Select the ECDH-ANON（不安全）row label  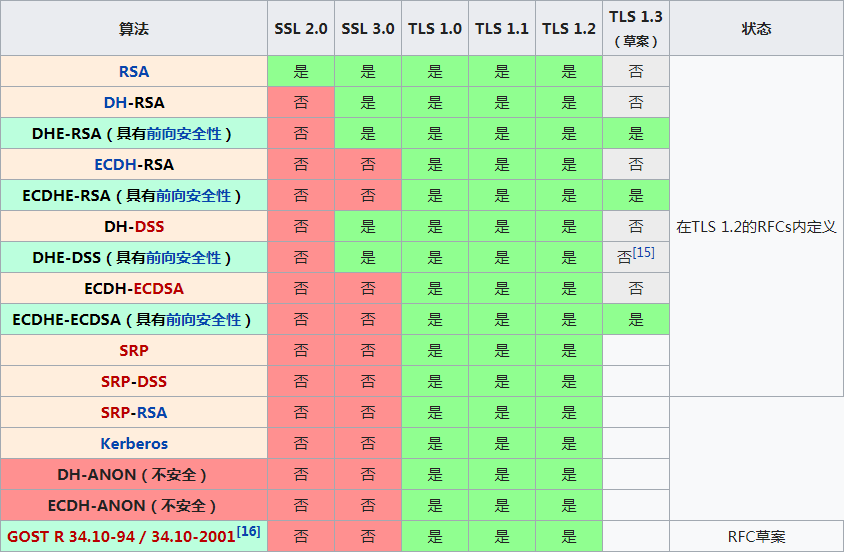click(x=134, y=506)
